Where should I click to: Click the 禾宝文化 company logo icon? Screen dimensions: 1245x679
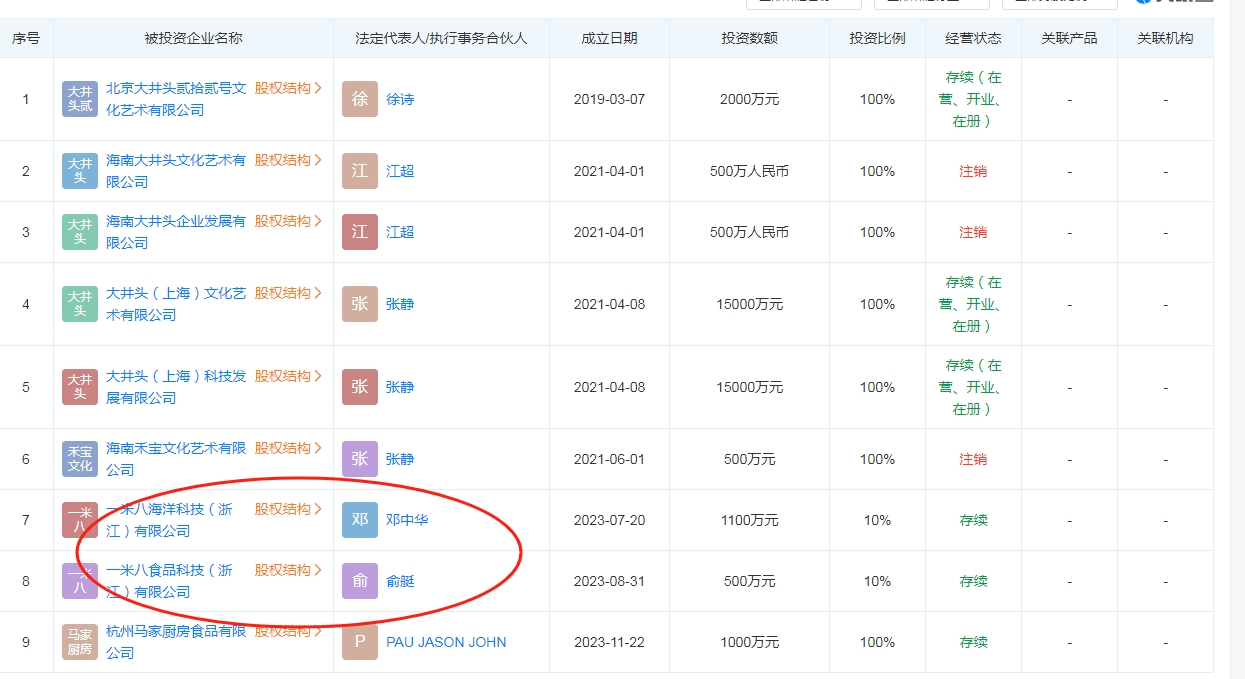click(80, 459)
